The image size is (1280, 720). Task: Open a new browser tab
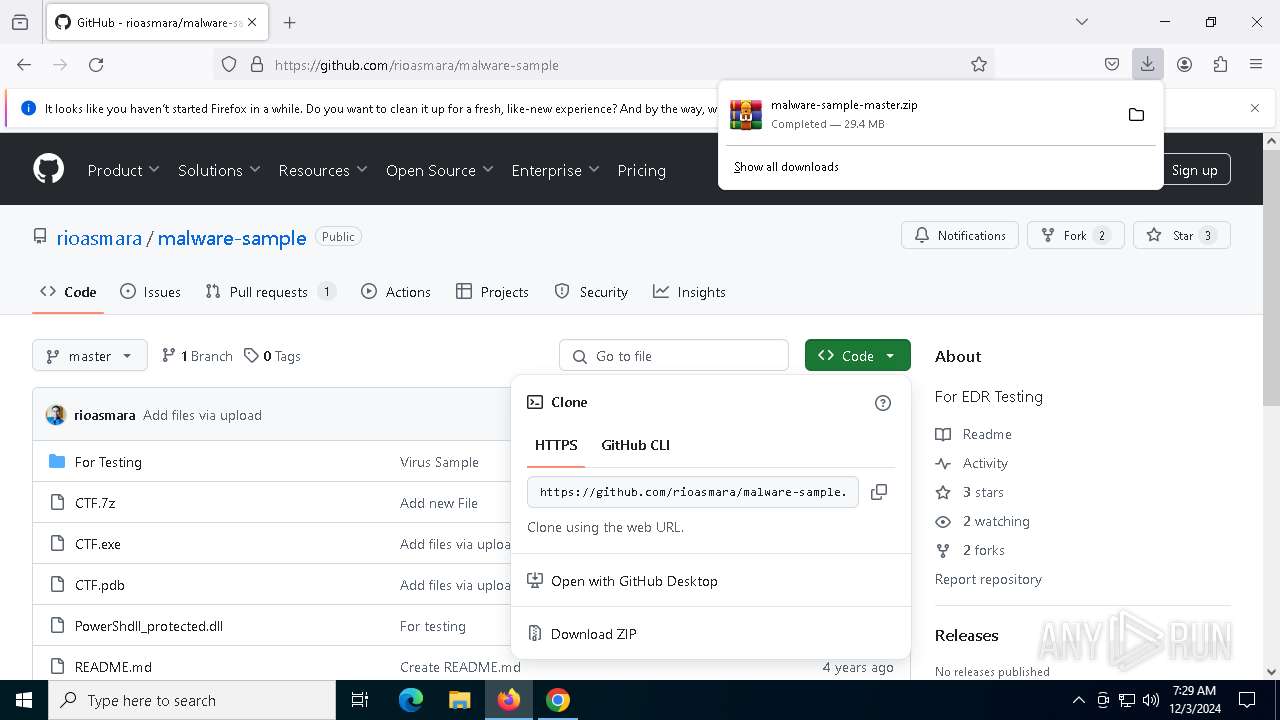[x=290, y=22]
